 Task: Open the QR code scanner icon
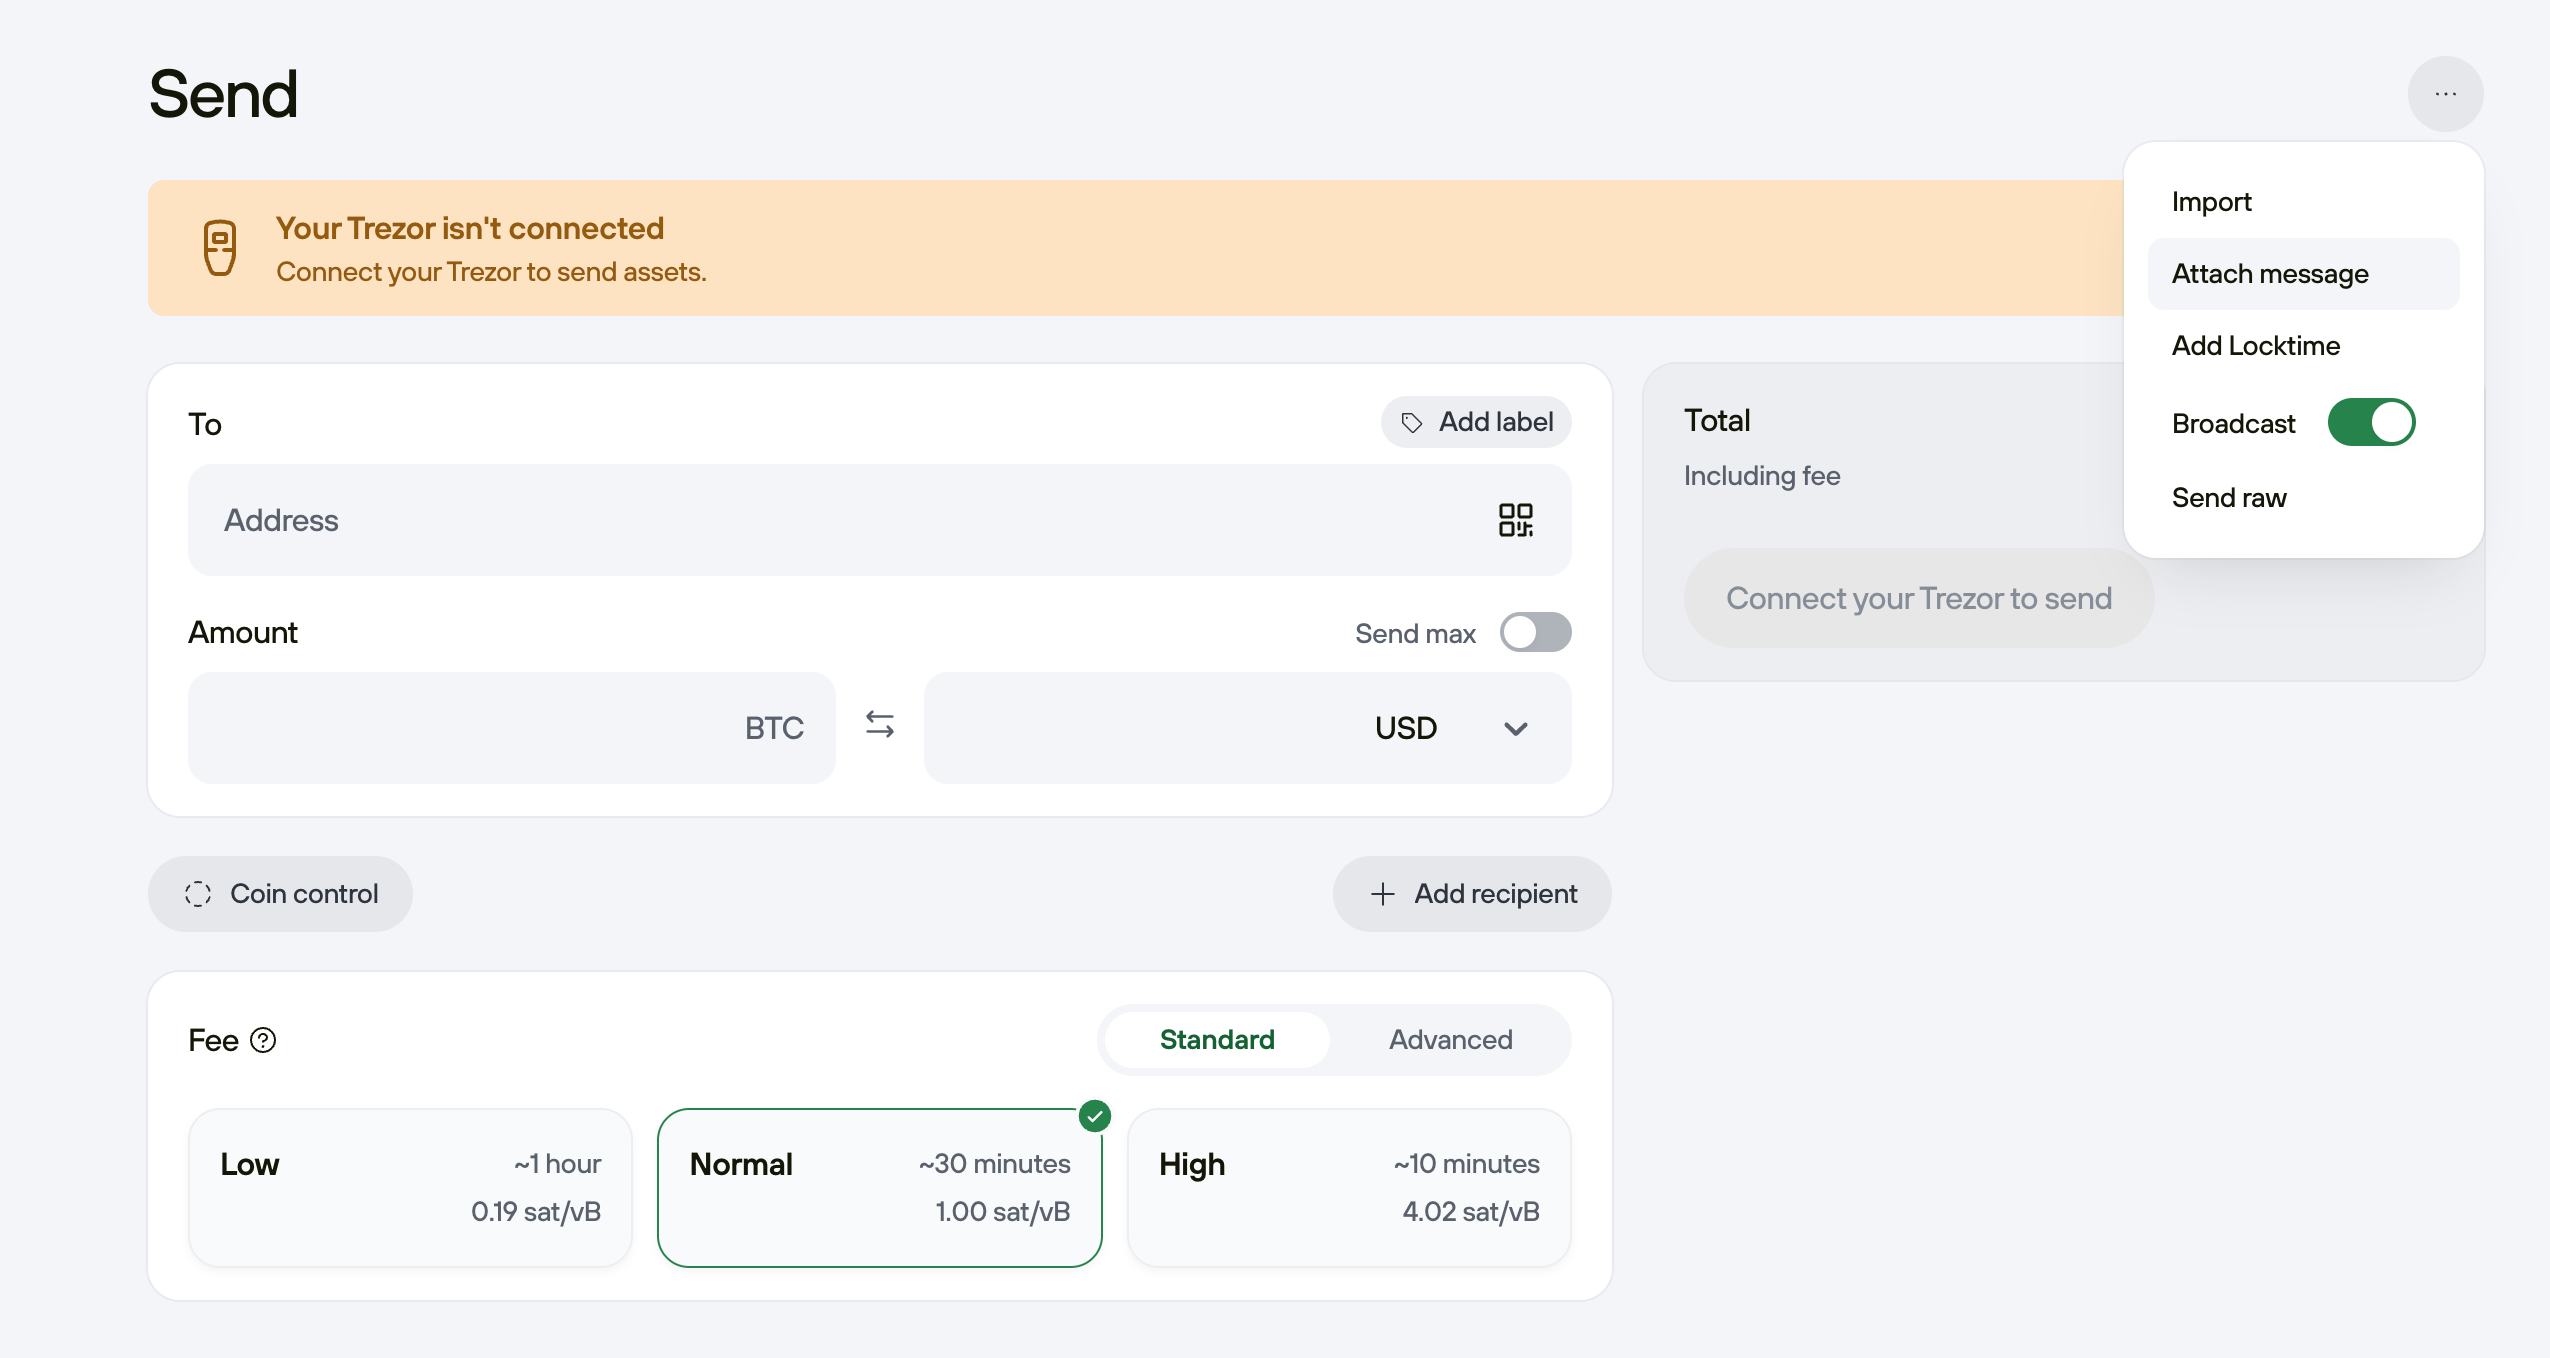click(x=1515, y=520)
